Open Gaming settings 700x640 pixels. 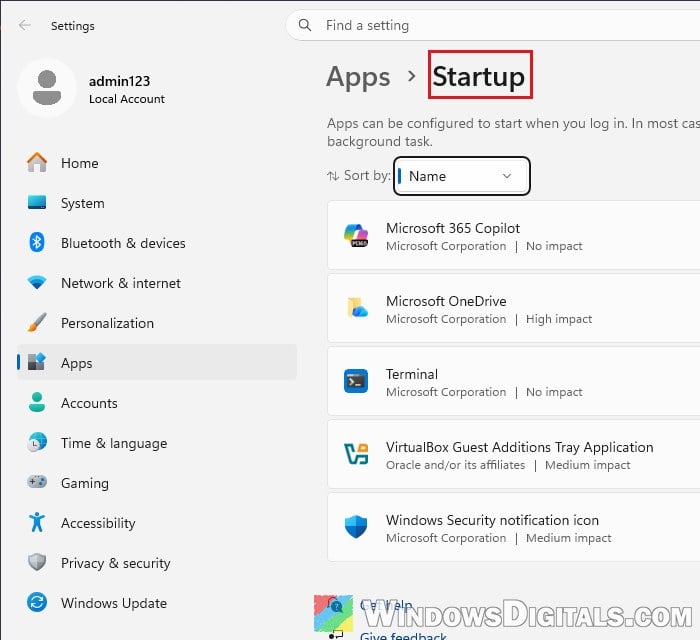point(157,483)
